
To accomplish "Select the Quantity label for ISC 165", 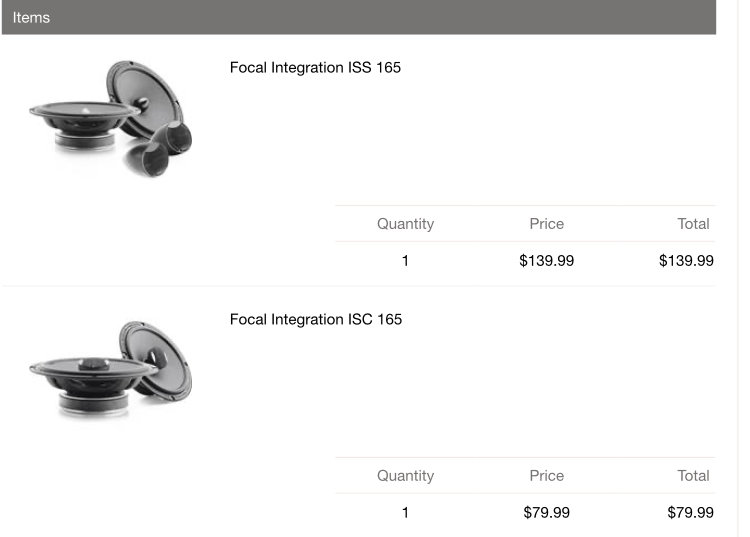I will coord(405,476).
